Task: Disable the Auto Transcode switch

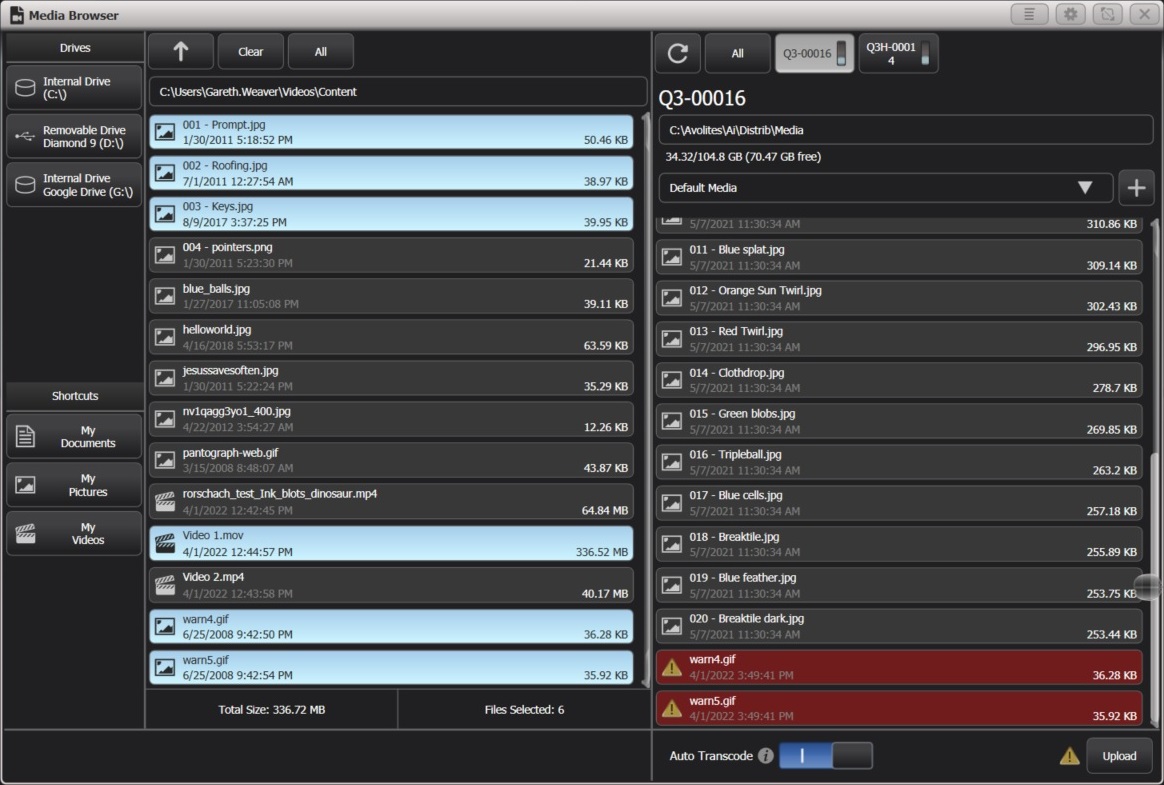Action: coord(826,756)
